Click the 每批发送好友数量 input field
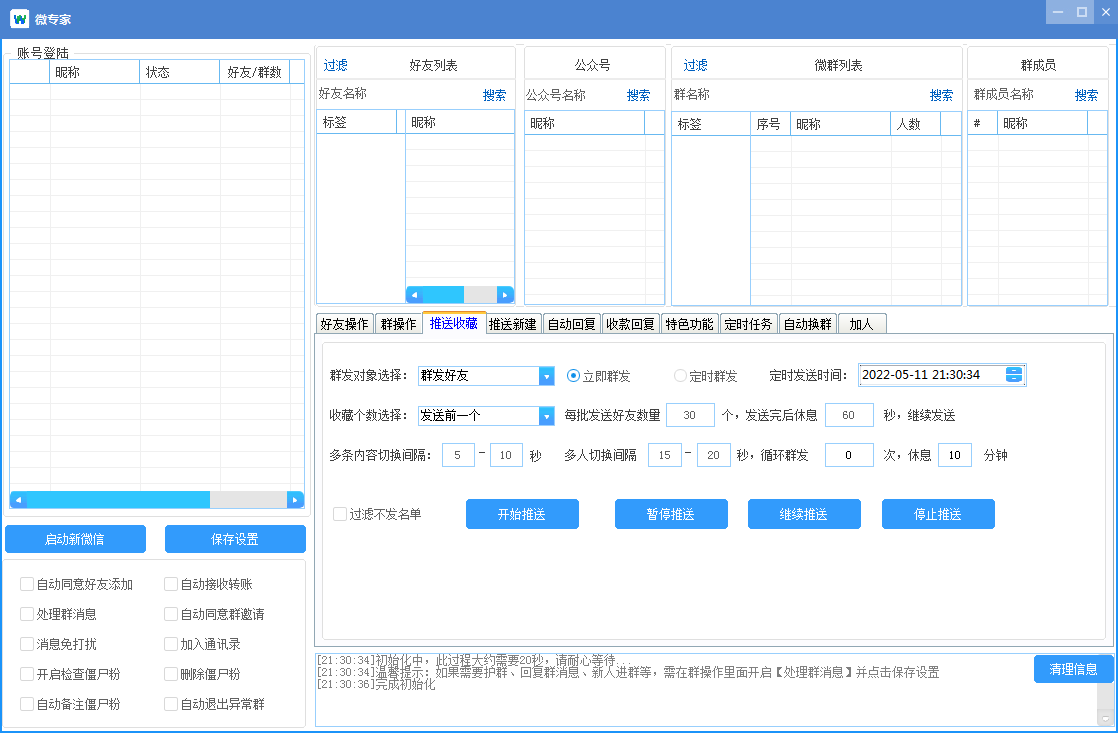1118x733 pixels. 690,415
